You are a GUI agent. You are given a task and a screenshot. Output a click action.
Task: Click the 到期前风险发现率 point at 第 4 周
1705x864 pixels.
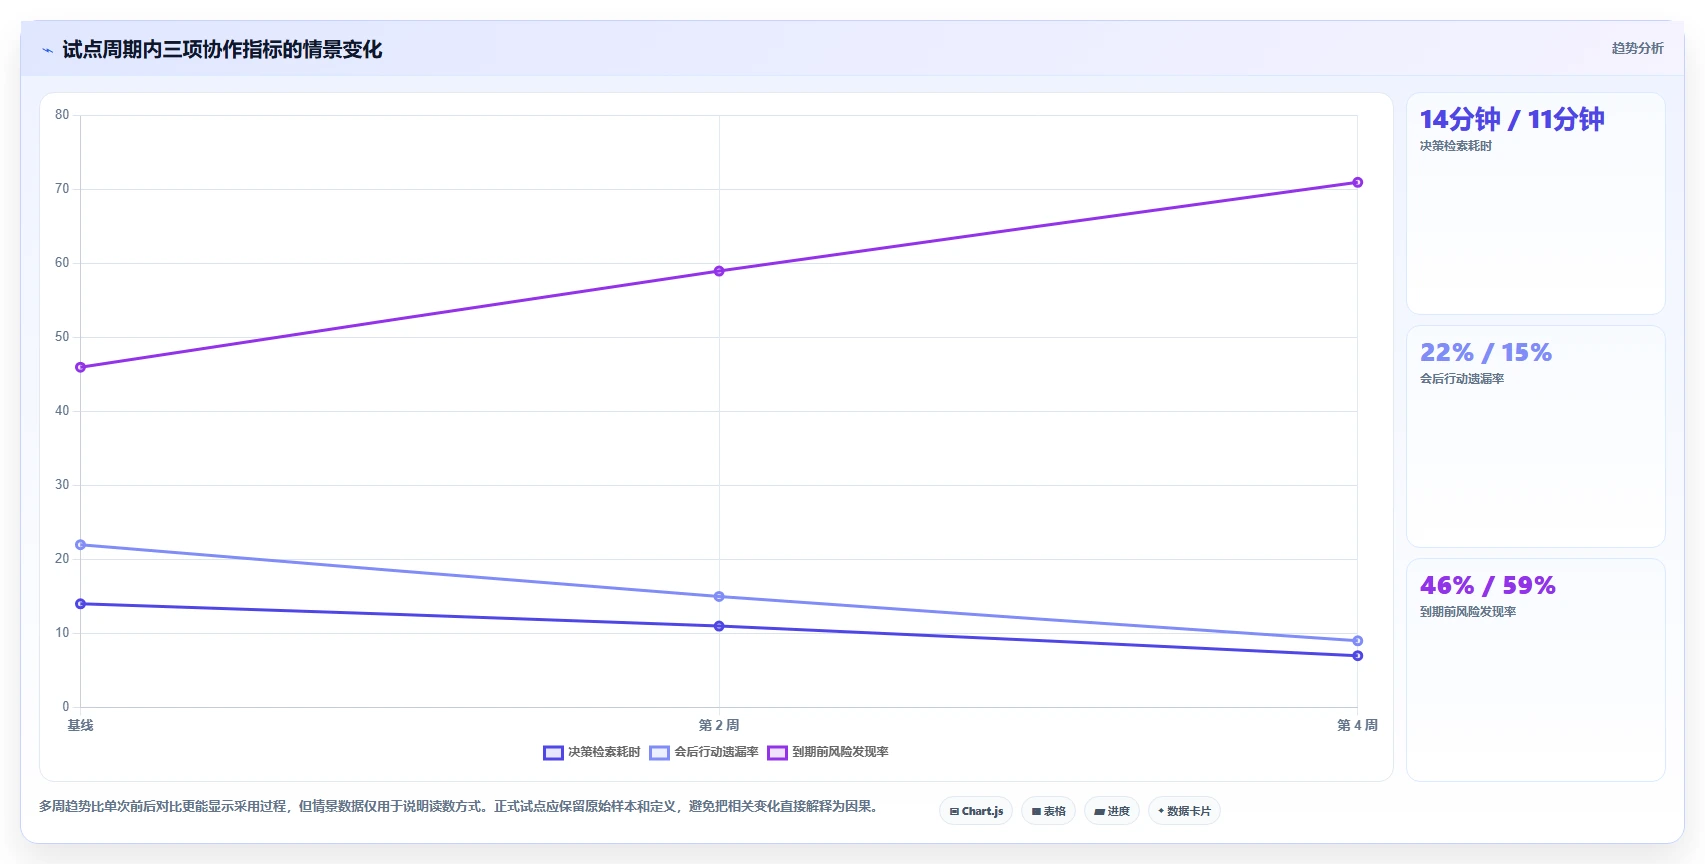[x=1357, y=182]
